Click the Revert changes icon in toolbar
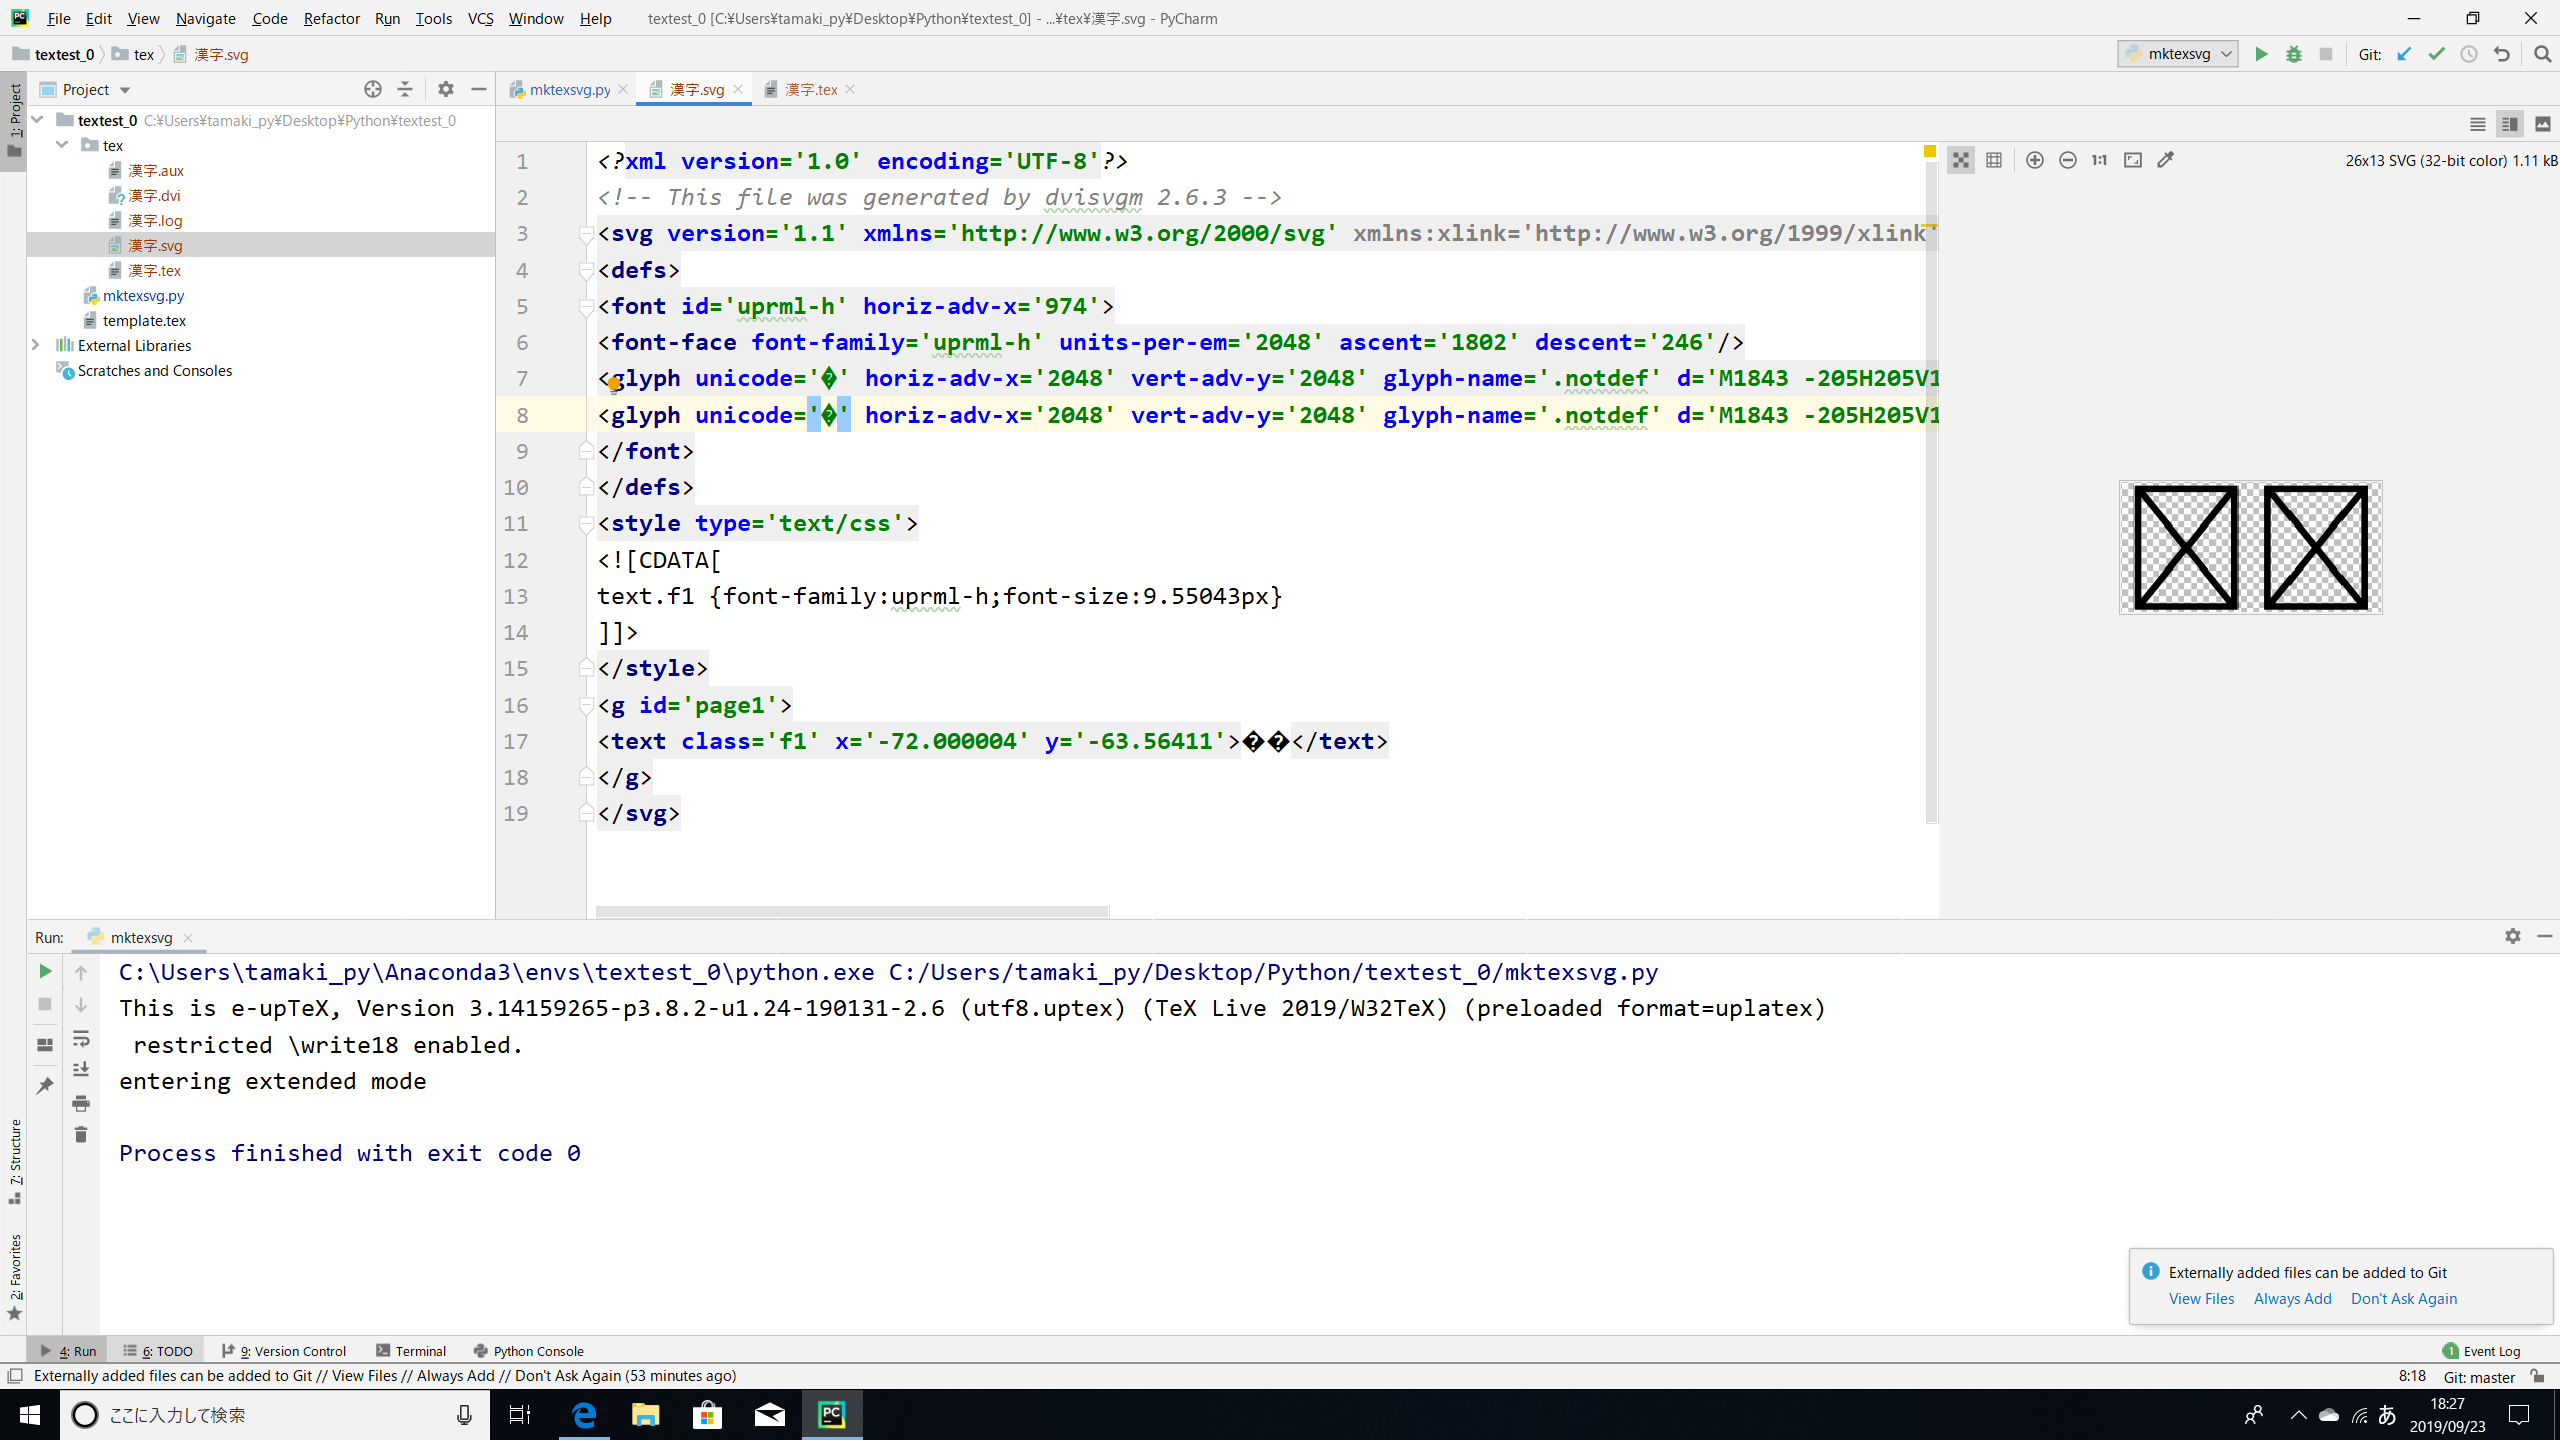This screenshot has width=2560, height=1440. (x=2504, y=55)
